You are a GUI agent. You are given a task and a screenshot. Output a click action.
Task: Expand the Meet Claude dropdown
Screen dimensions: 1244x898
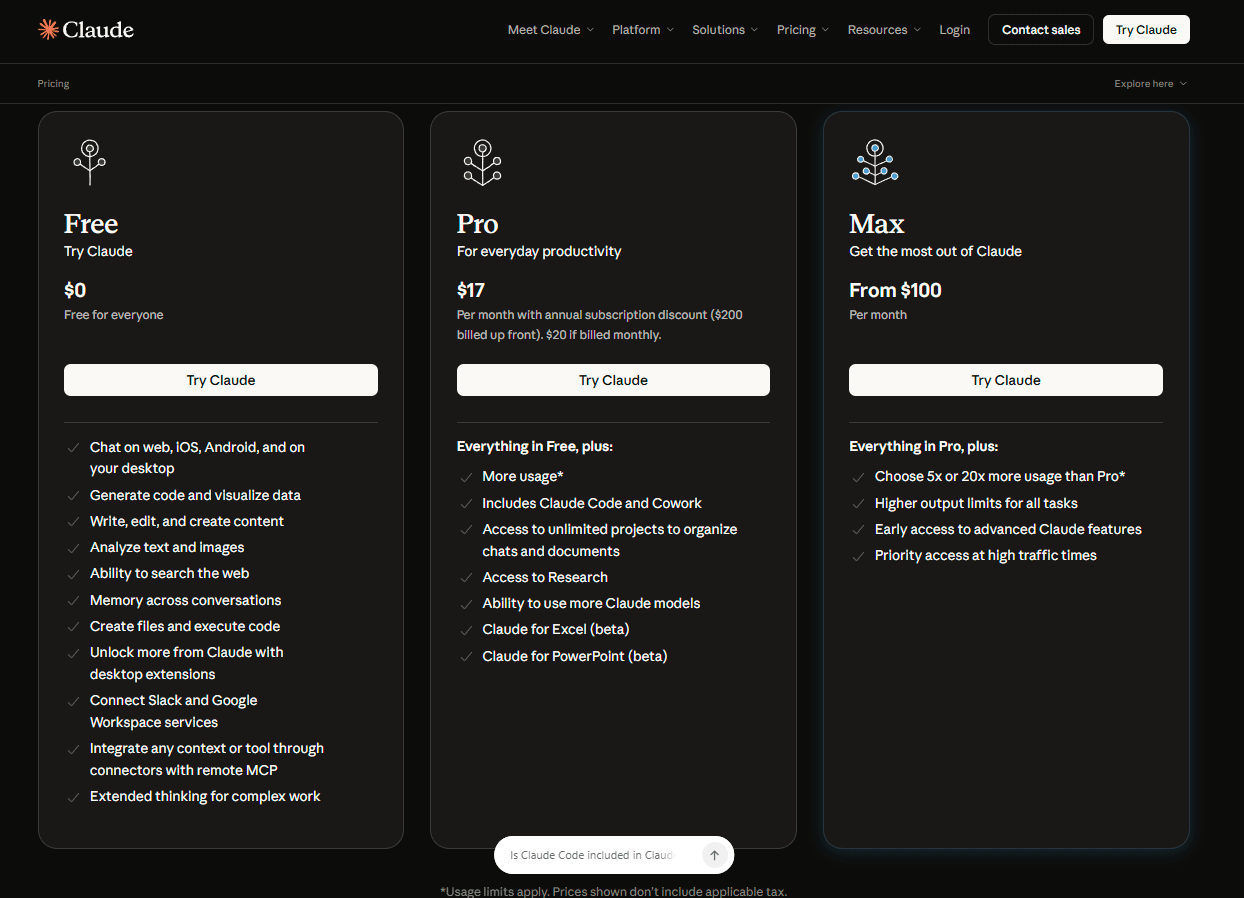[x=550, y=29]
